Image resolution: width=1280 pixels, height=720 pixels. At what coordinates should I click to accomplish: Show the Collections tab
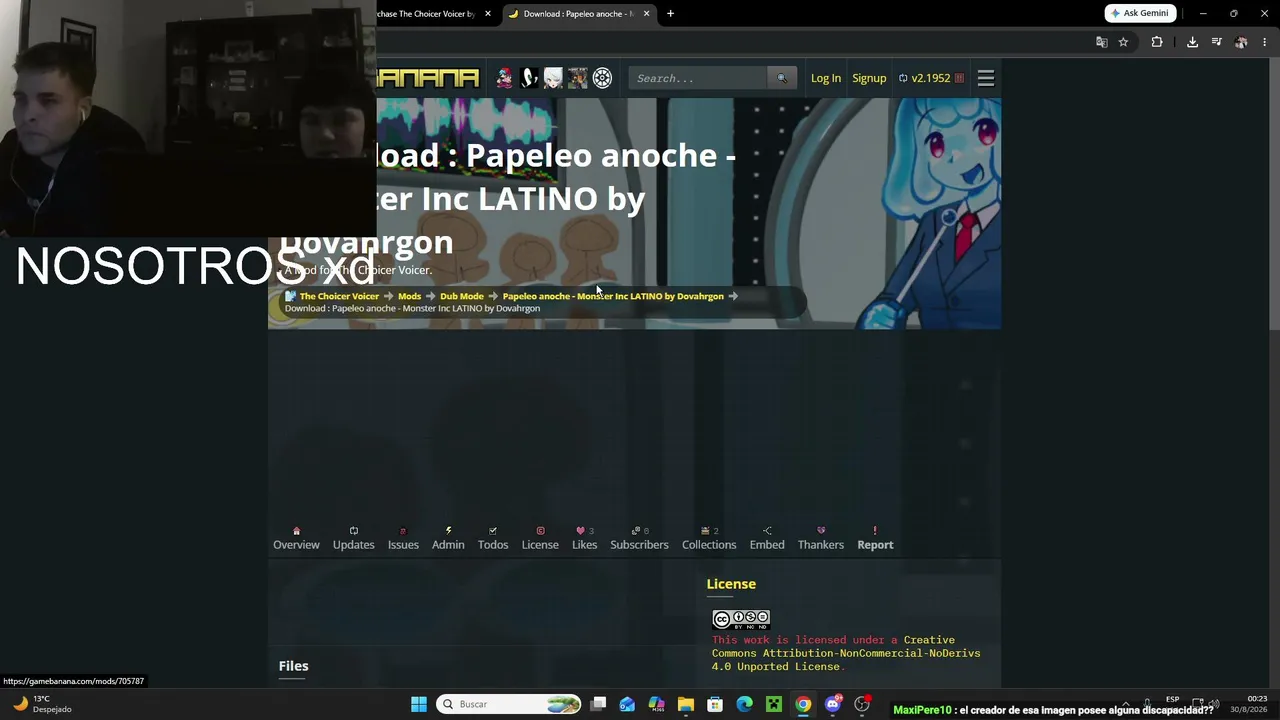point(709,538)
